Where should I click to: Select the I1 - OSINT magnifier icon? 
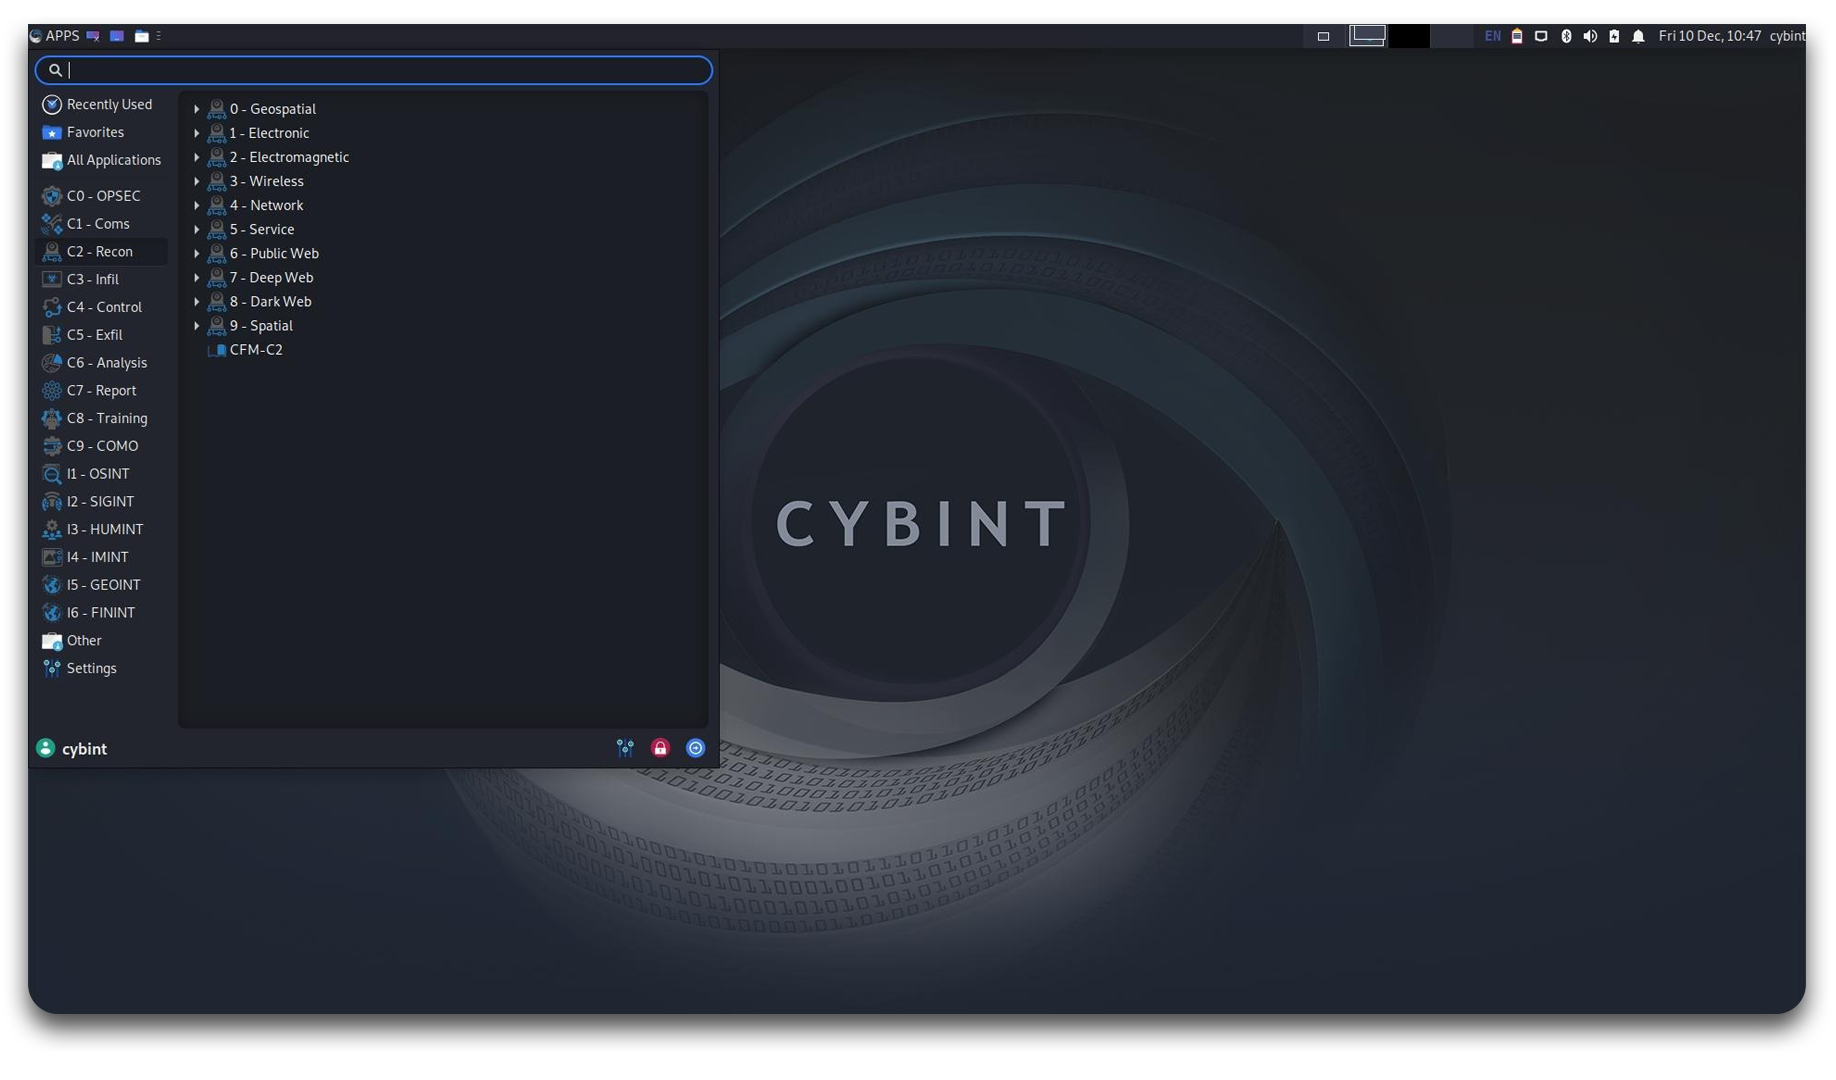(52, 474)
